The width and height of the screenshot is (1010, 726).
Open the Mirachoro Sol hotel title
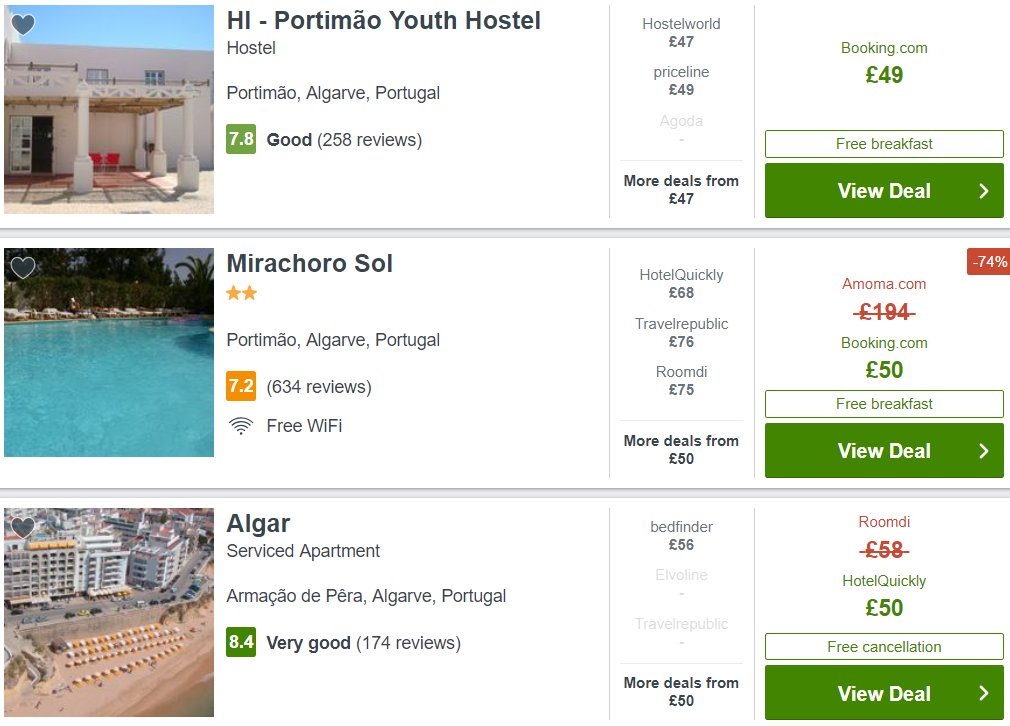pyautogui.click(x=309, y=263)
